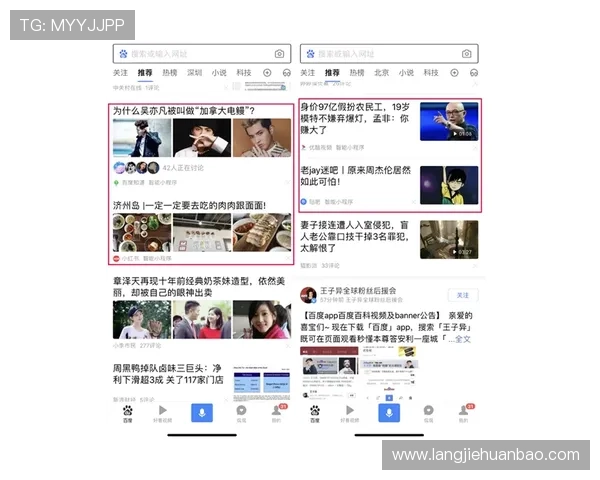Tap the blue microphone button on left phone
This screenshot has width=600, height=480.
pos(202,413)
